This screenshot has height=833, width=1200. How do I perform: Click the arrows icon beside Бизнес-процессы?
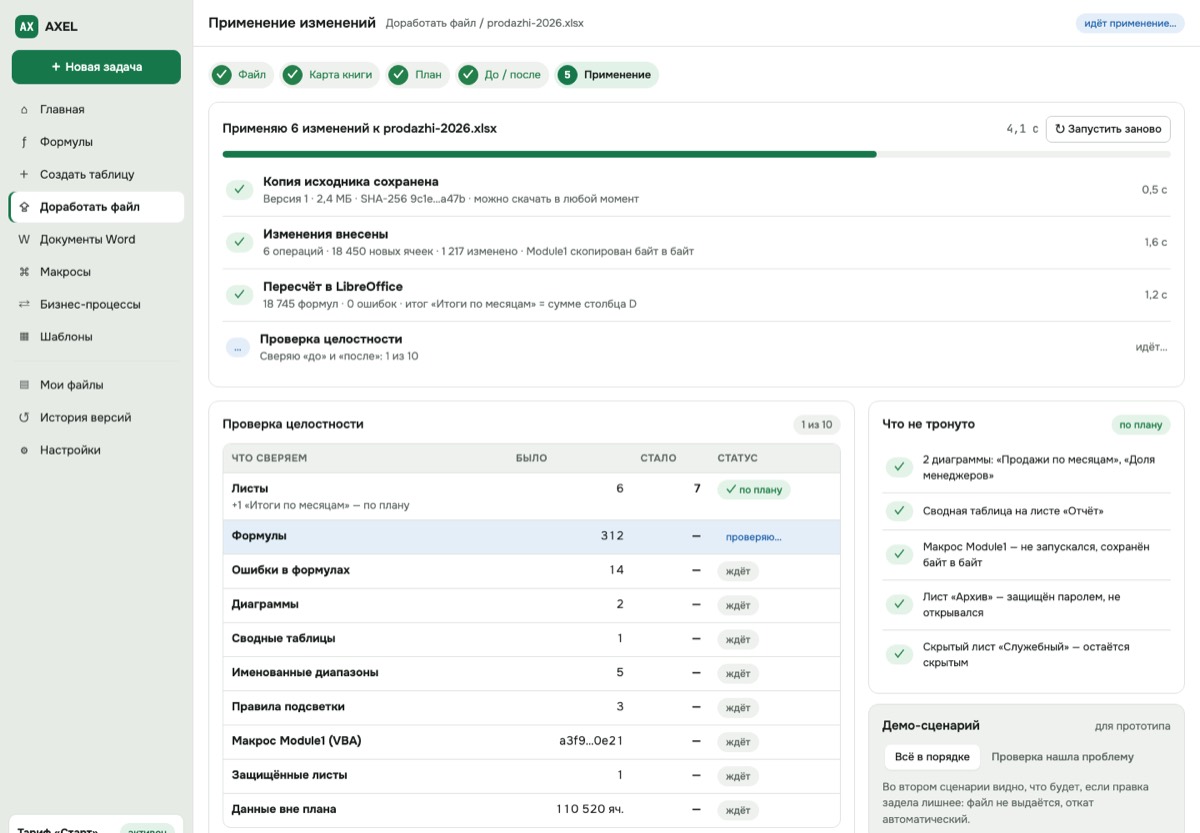(x=24, y=304)
